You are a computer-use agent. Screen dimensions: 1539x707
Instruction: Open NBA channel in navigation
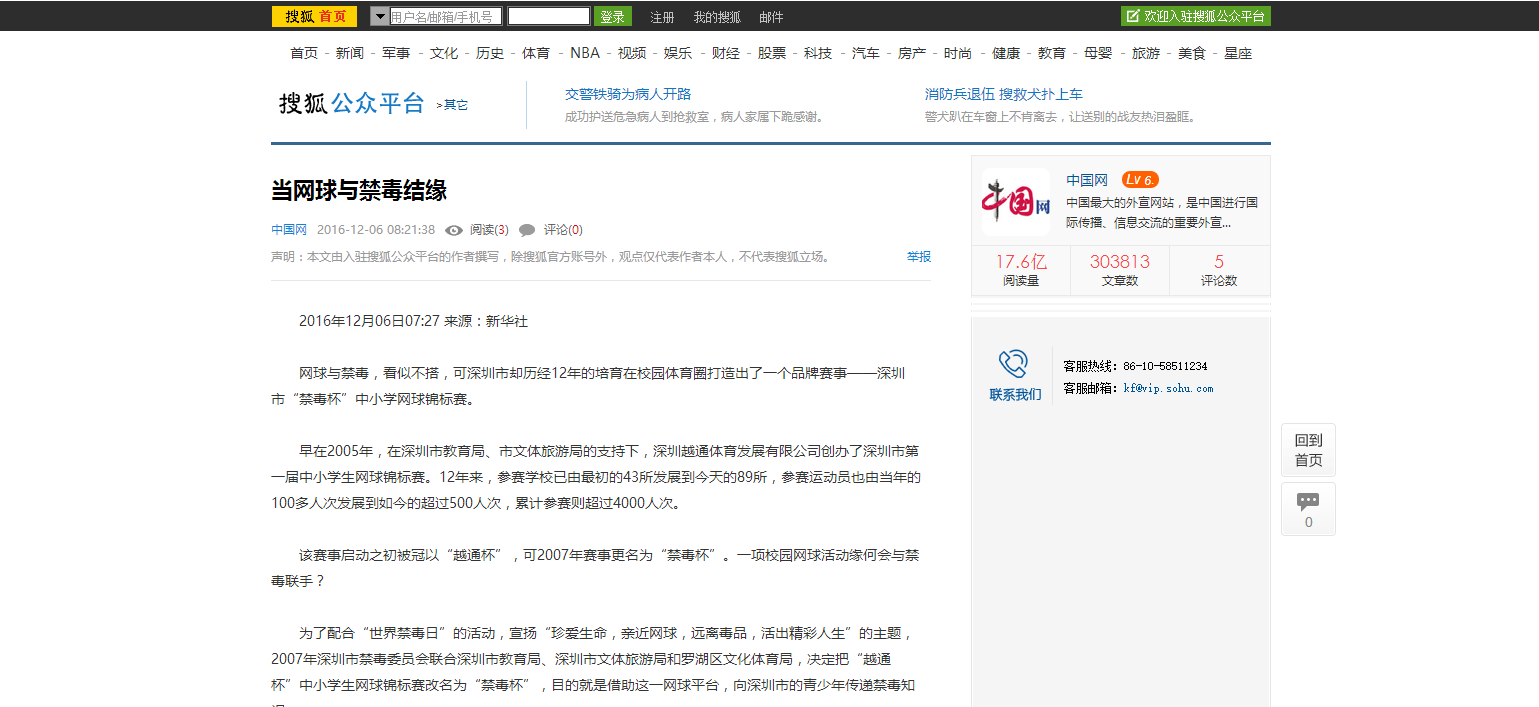tap(585, 53)
